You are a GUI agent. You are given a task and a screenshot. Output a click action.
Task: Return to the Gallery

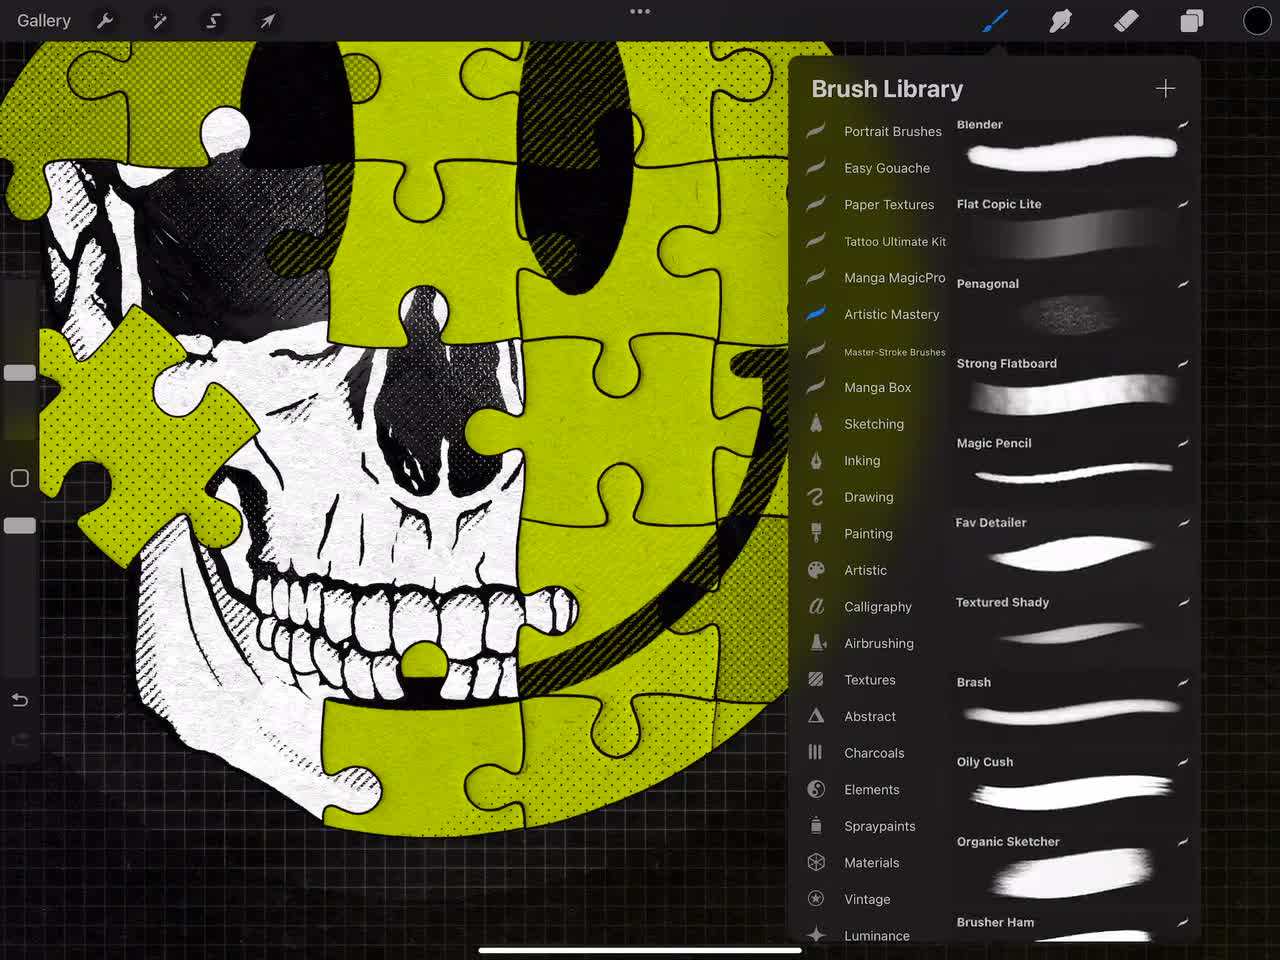point(44,20)
